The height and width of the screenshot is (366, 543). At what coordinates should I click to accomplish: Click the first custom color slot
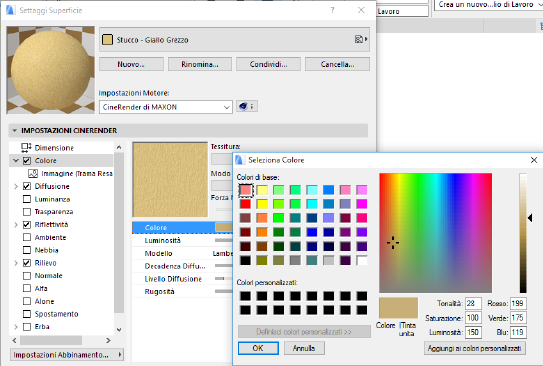[x=246, y=296]
